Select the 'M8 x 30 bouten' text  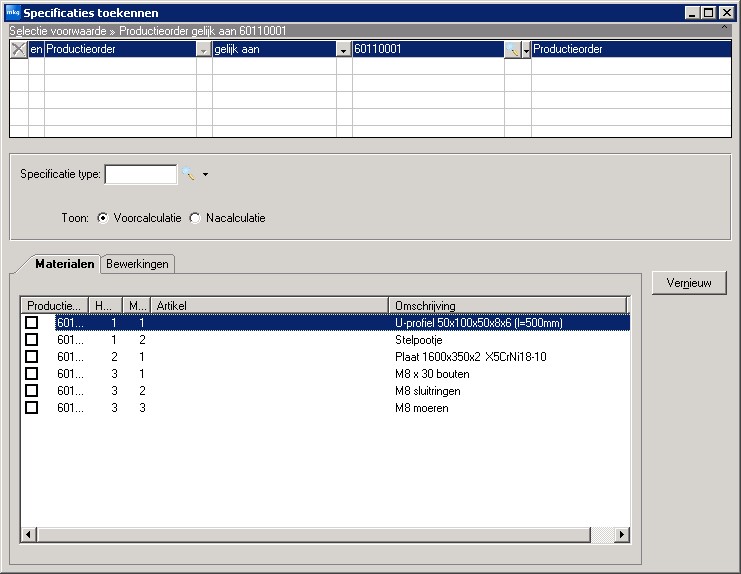432,374
